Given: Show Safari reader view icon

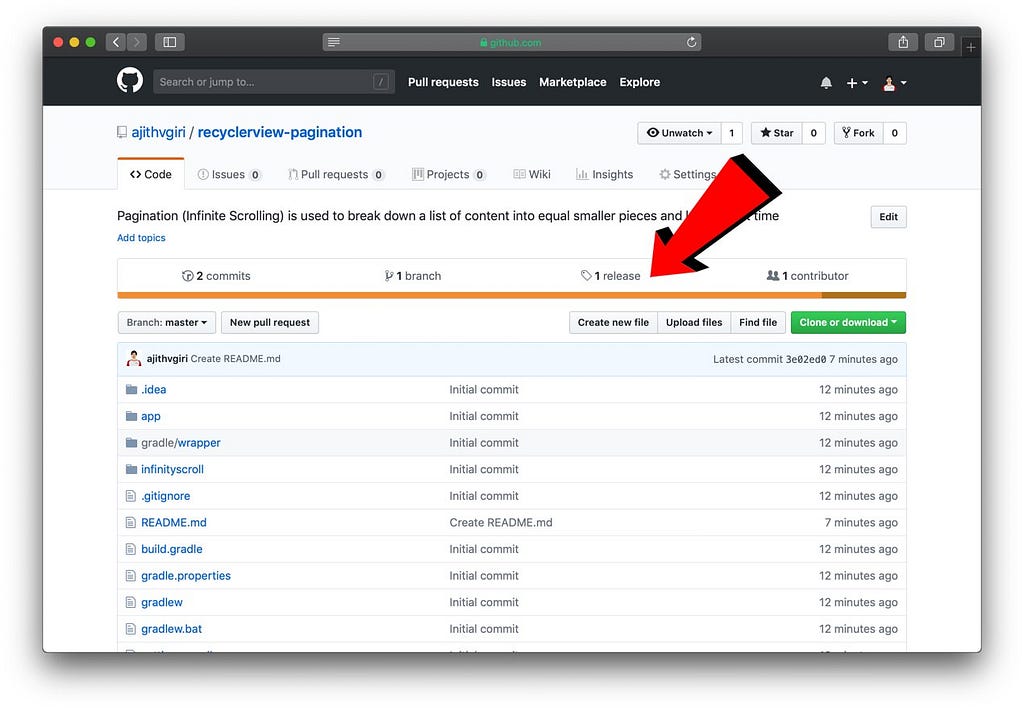Looking at the screenshot, I should coord(334,42).
